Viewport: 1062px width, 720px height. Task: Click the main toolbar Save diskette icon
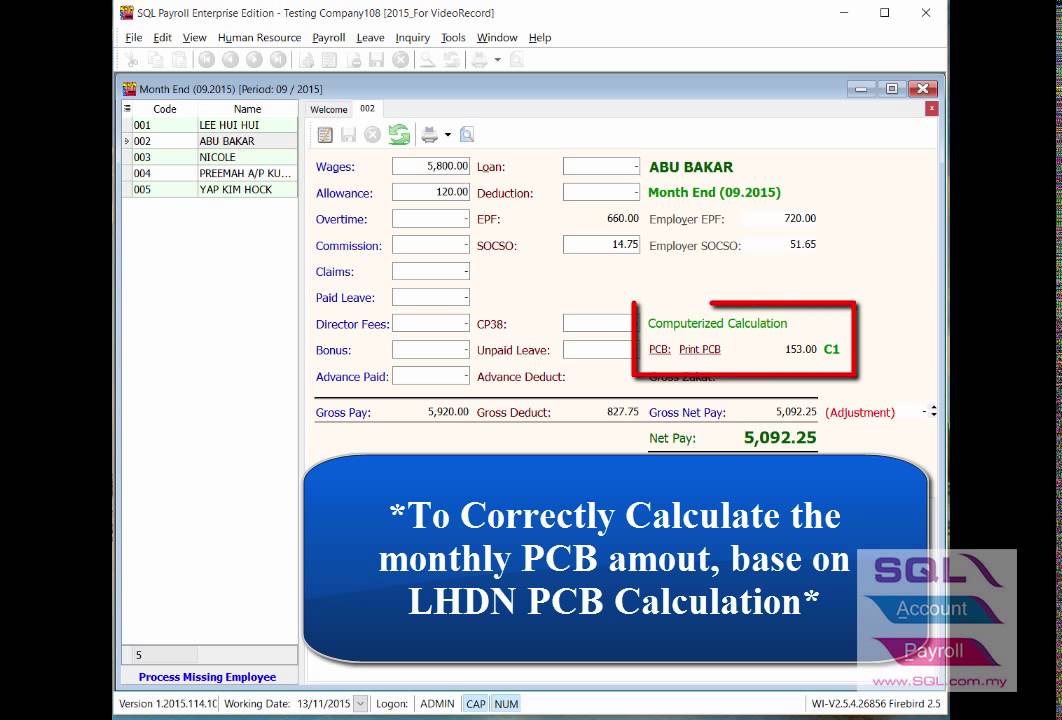(x=377, y=60)
